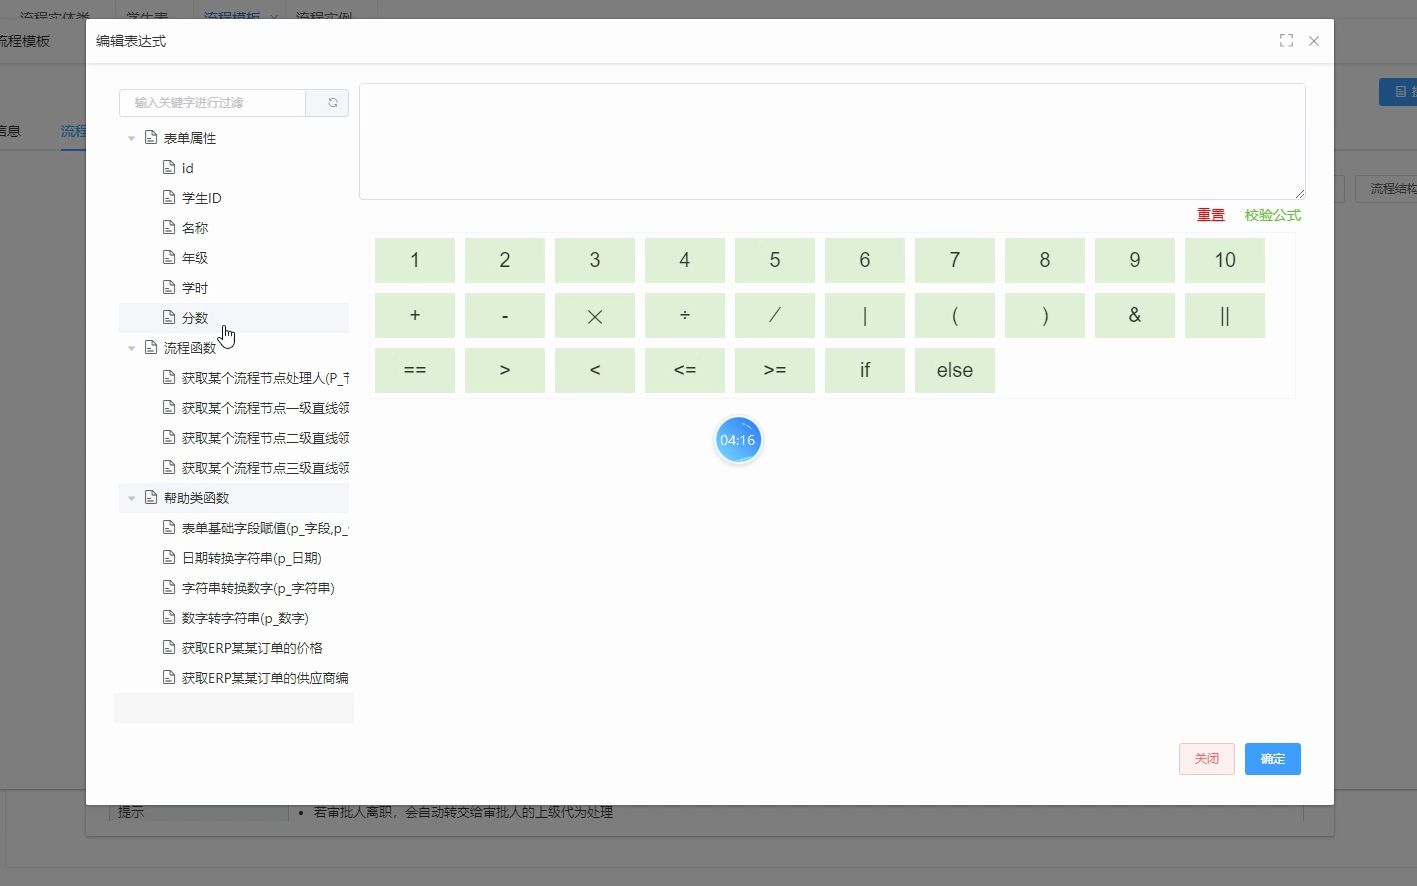Select the 学生ID form attribute
This screenshot has height=886, width=1417.
[201, 198]
